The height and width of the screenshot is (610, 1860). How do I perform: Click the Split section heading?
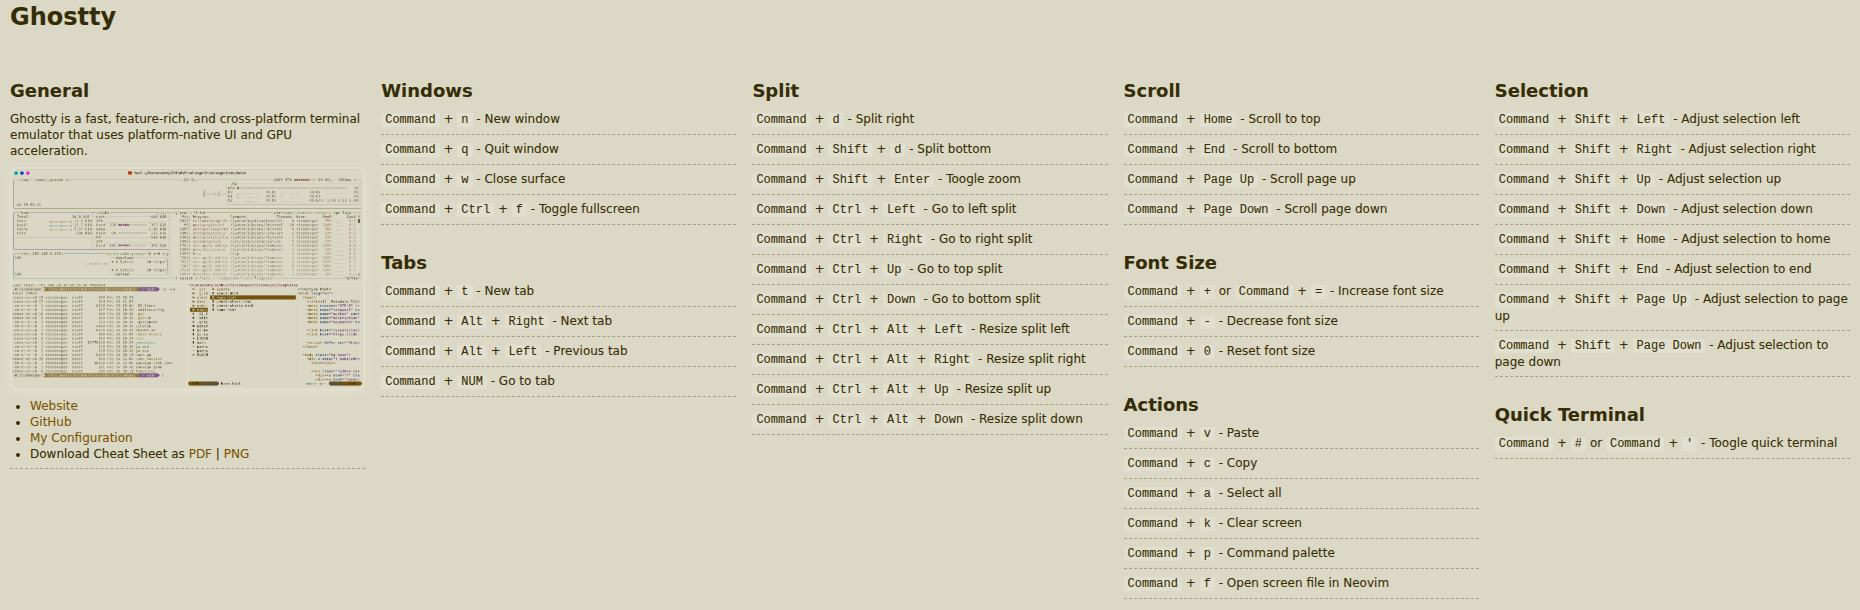[776, 91]
